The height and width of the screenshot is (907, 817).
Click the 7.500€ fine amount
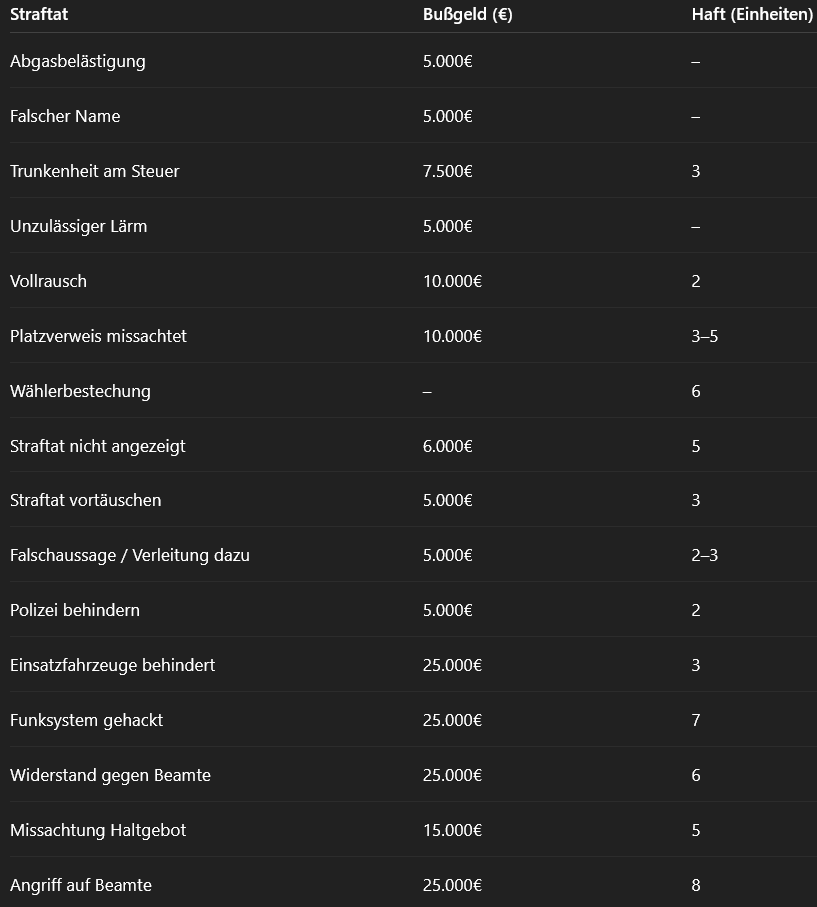[447, 171]
